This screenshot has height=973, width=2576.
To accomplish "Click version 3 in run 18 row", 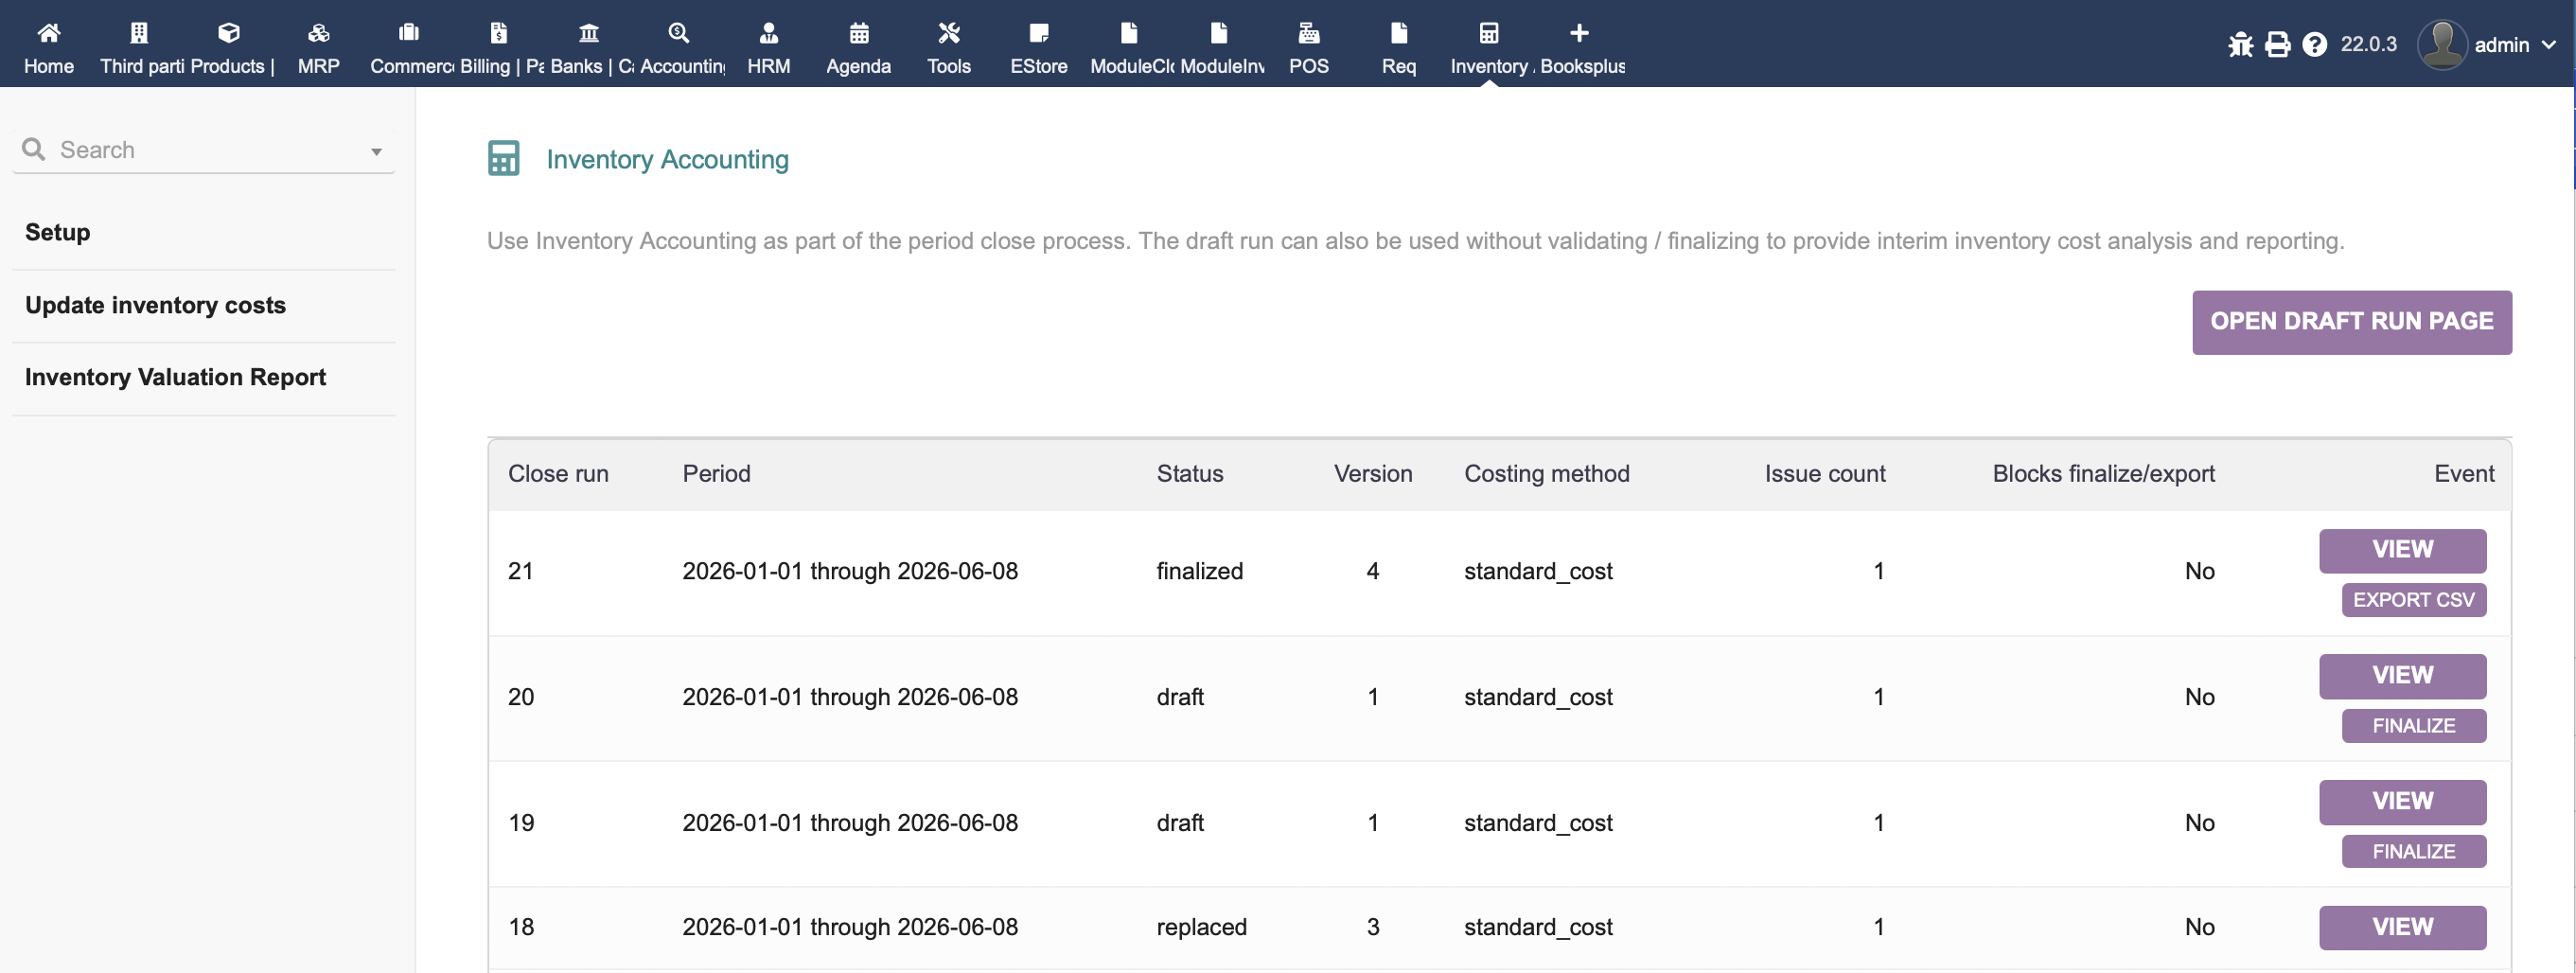I will pos(1373,927).
